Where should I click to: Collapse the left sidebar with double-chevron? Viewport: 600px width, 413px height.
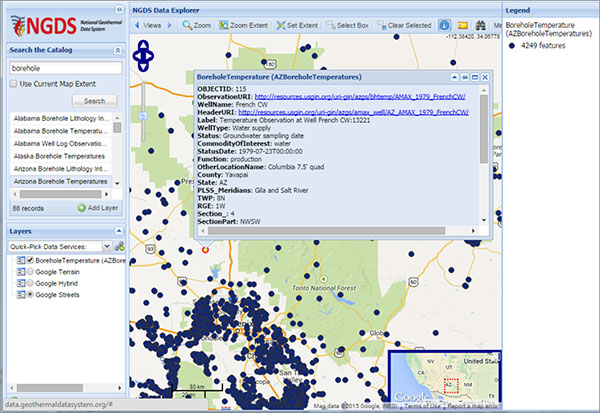pyautogui.click(x=119, y=9)
